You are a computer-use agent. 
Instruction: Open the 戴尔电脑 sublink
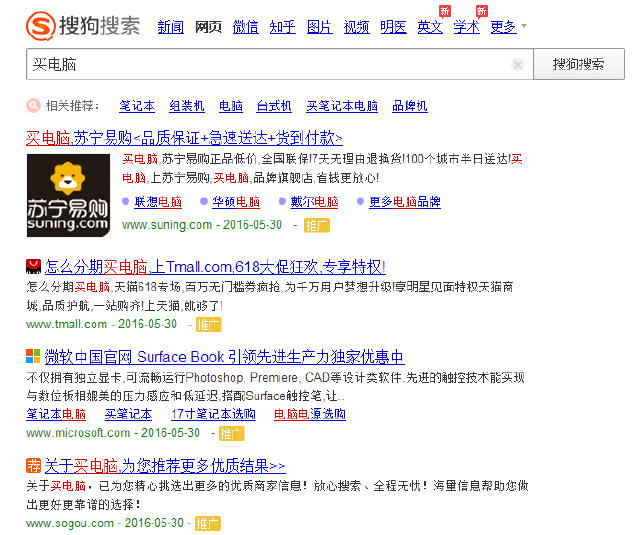[x=314, y=202]
